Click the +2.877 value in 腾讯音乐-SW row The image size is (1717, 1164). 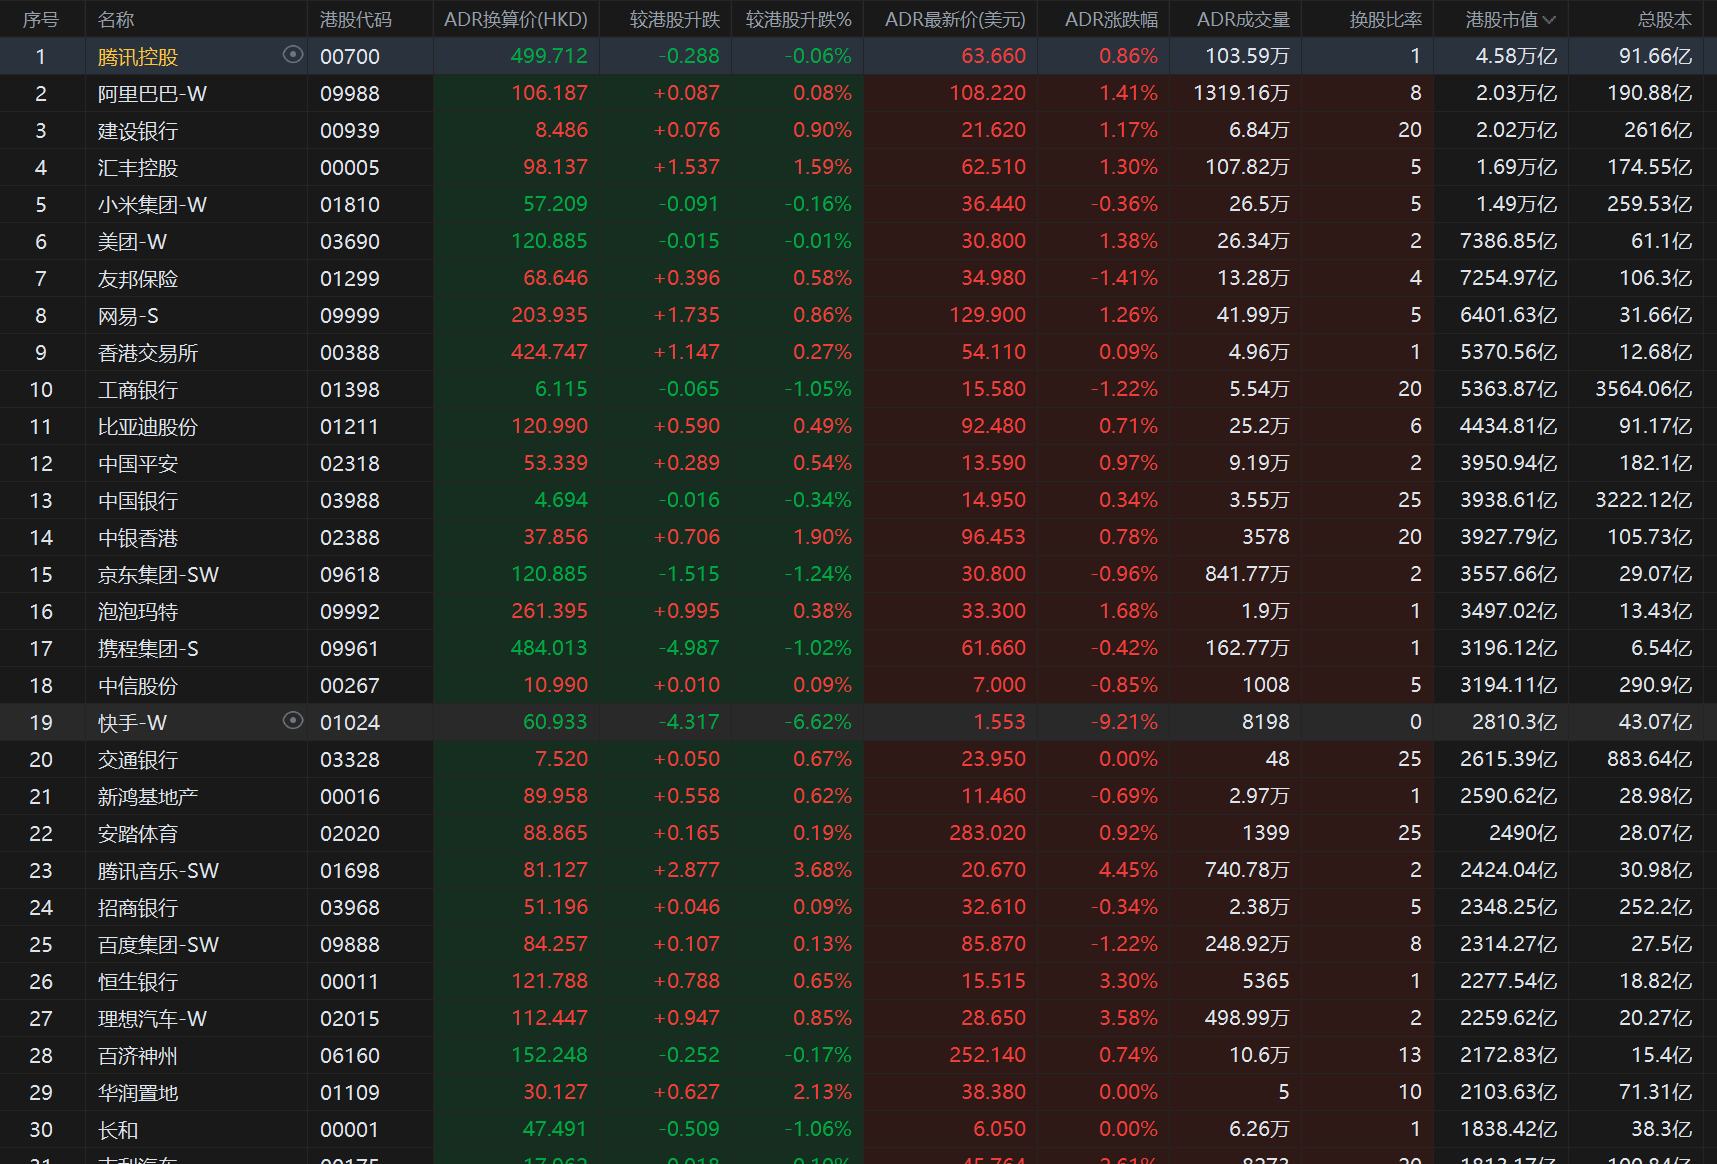pyautogui.click(x=686, y=870)
